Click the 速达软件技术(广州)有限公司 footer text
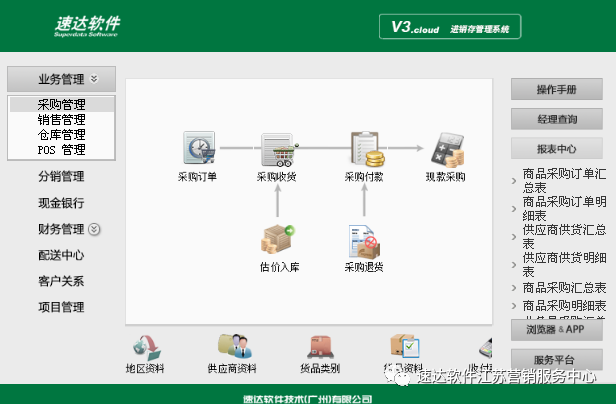This screenshot has height=404, width=616. coord(308,399)
